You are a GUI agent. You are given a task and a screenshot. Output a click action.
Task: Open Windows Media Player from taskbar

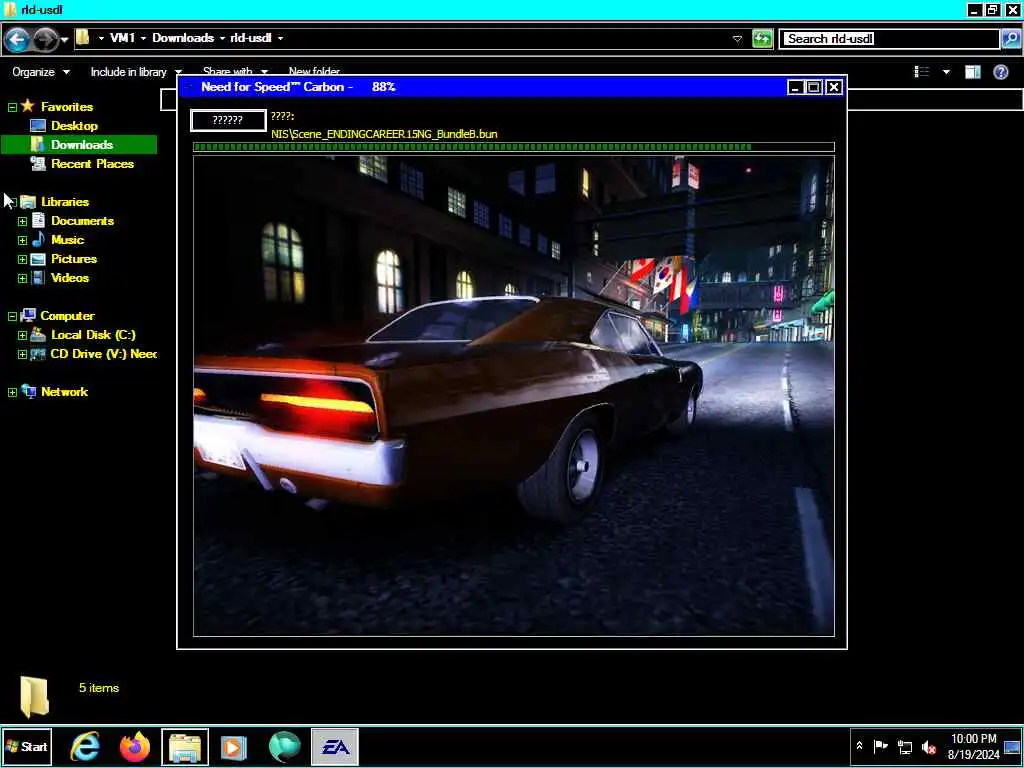click(x=234, y=747)
